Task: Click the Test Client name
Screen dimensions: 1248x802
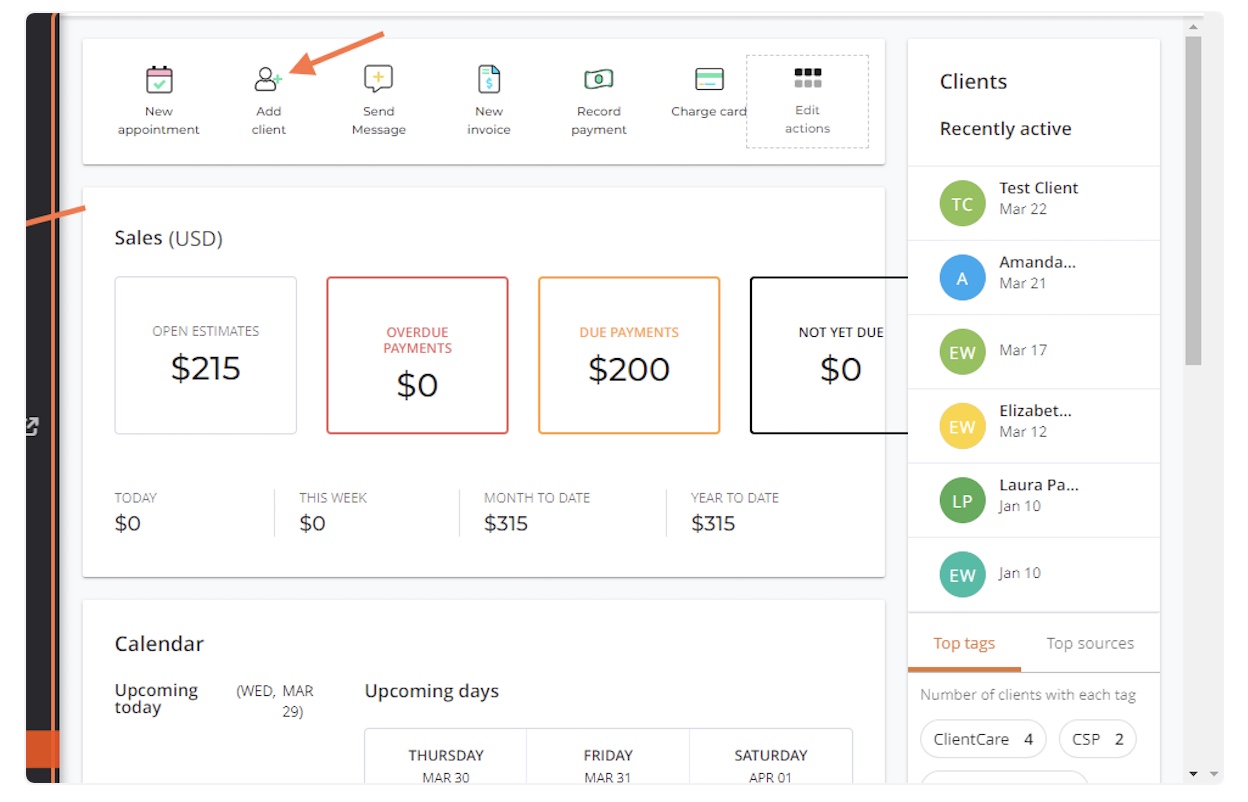Action: [x=1039, y=188]
